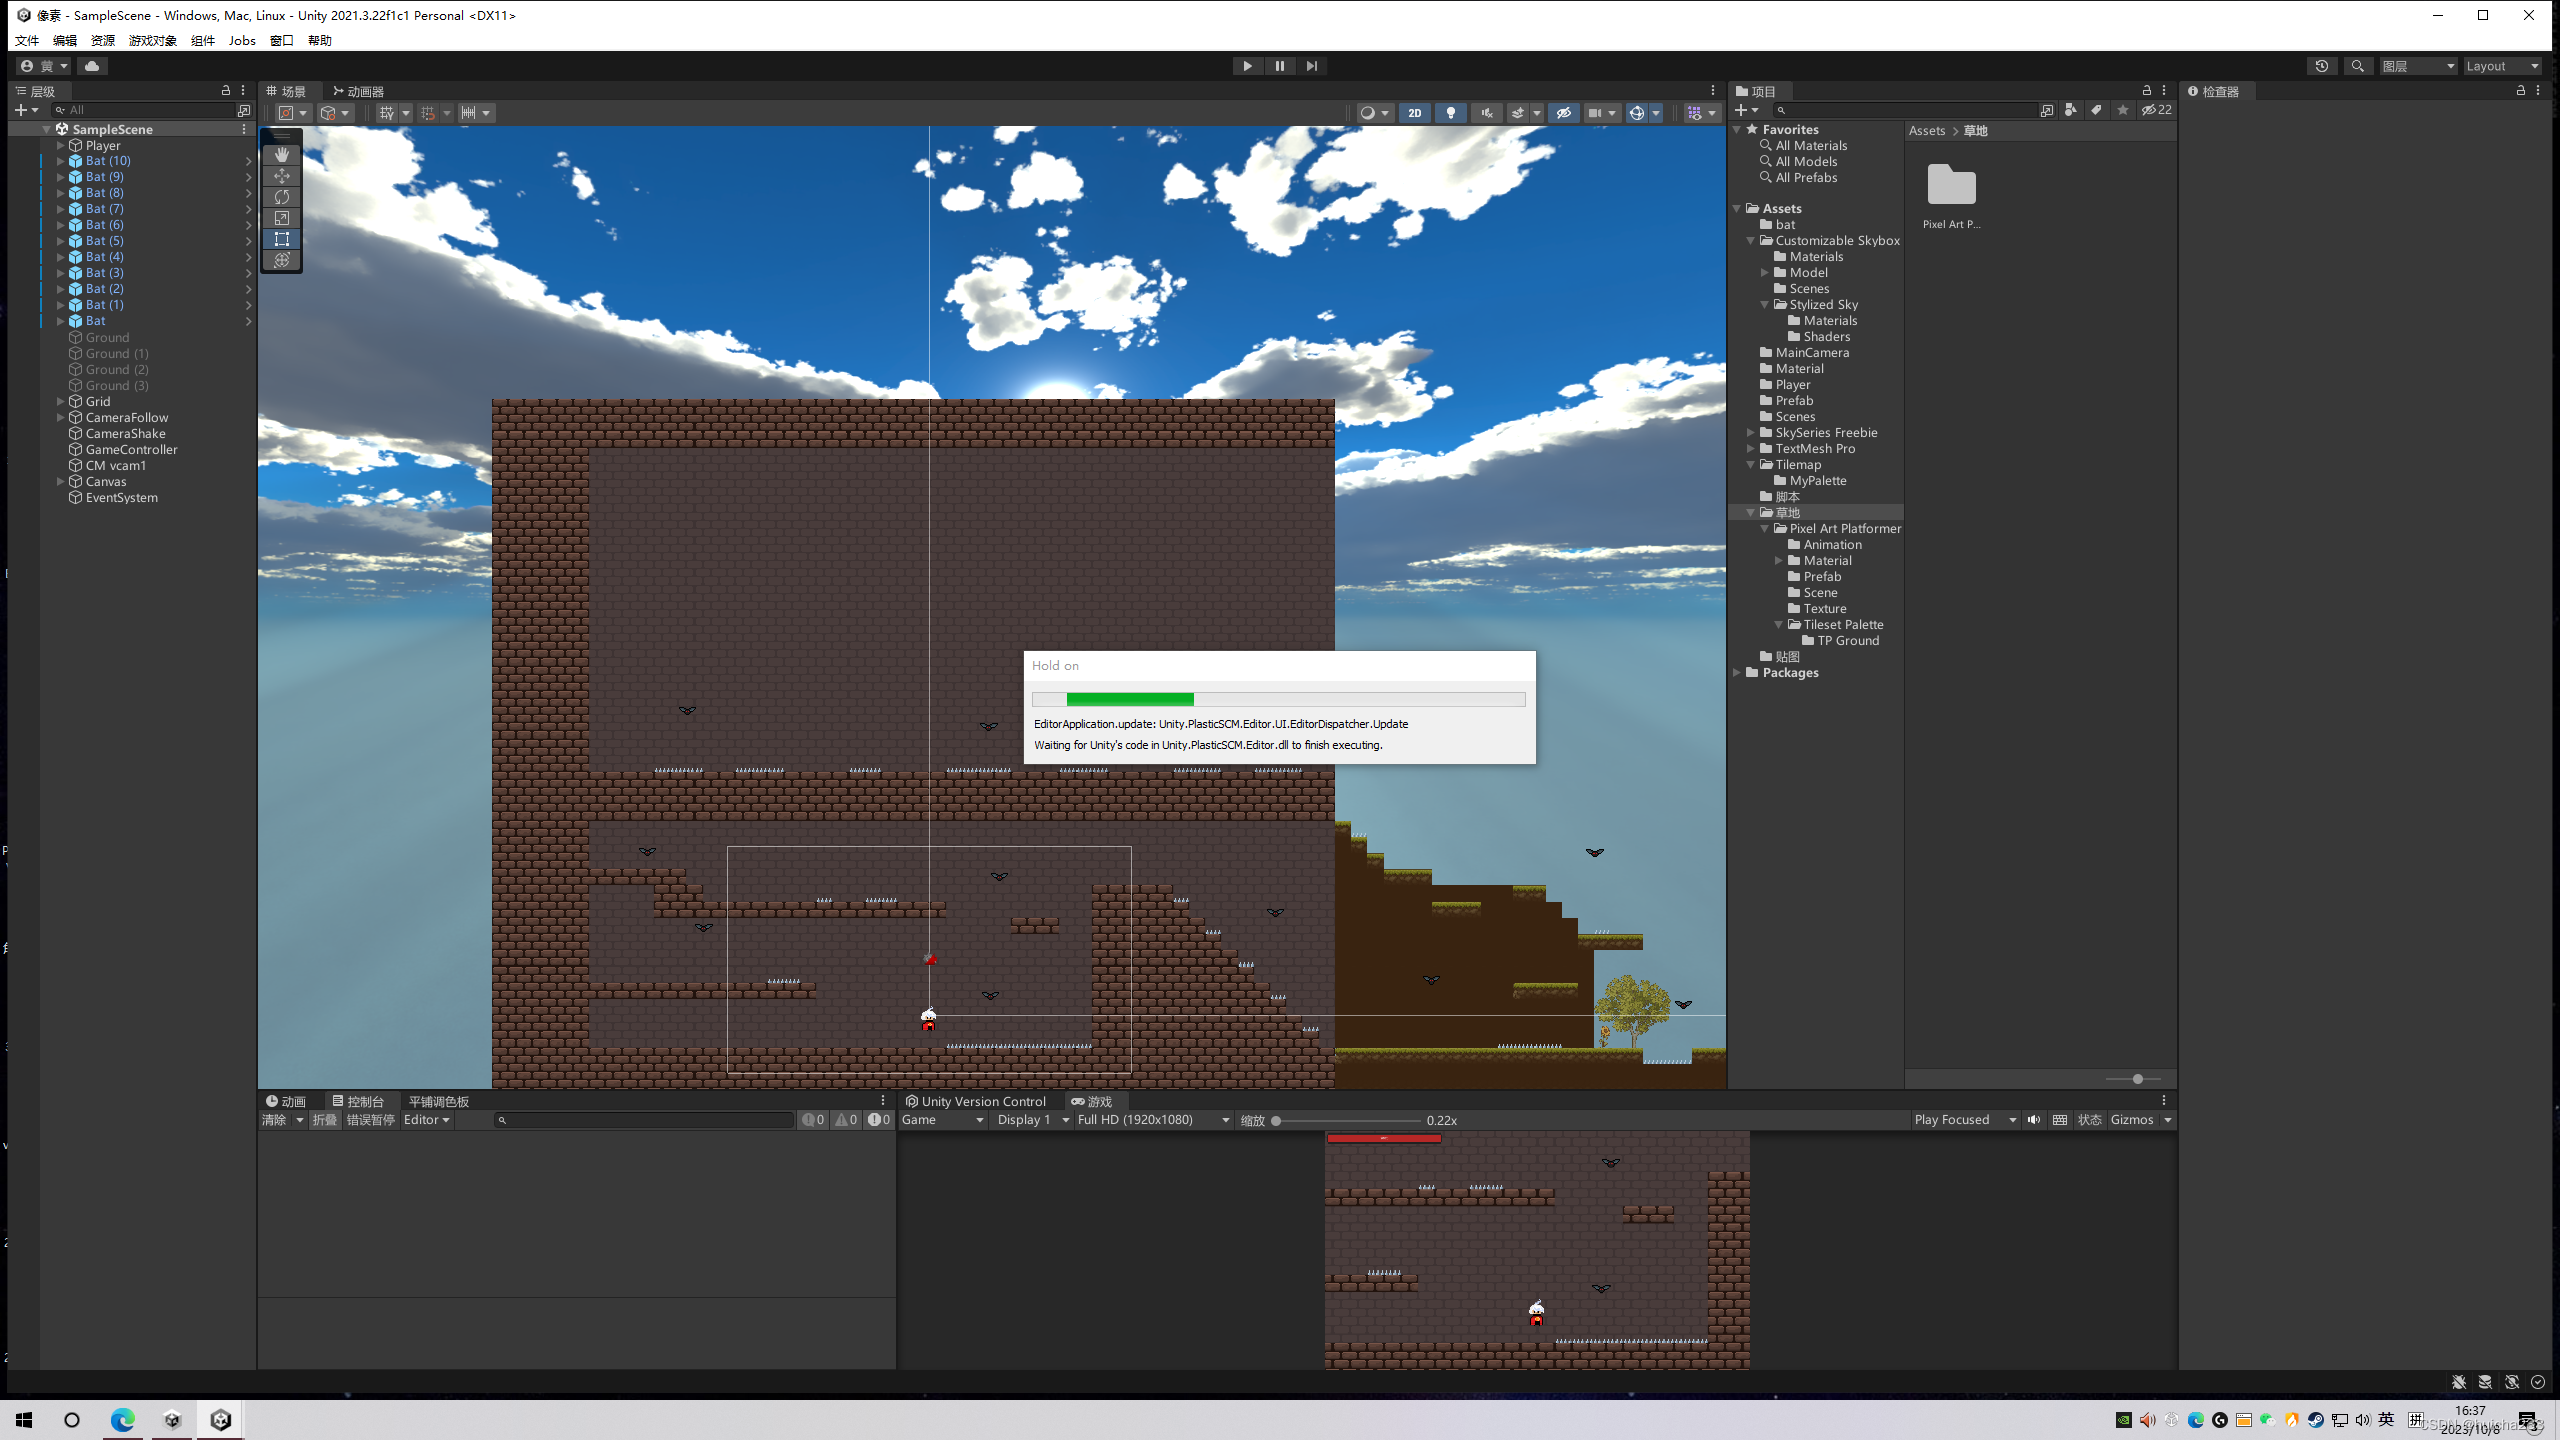Toggle scene Gizmos button

click(1637, 113)
